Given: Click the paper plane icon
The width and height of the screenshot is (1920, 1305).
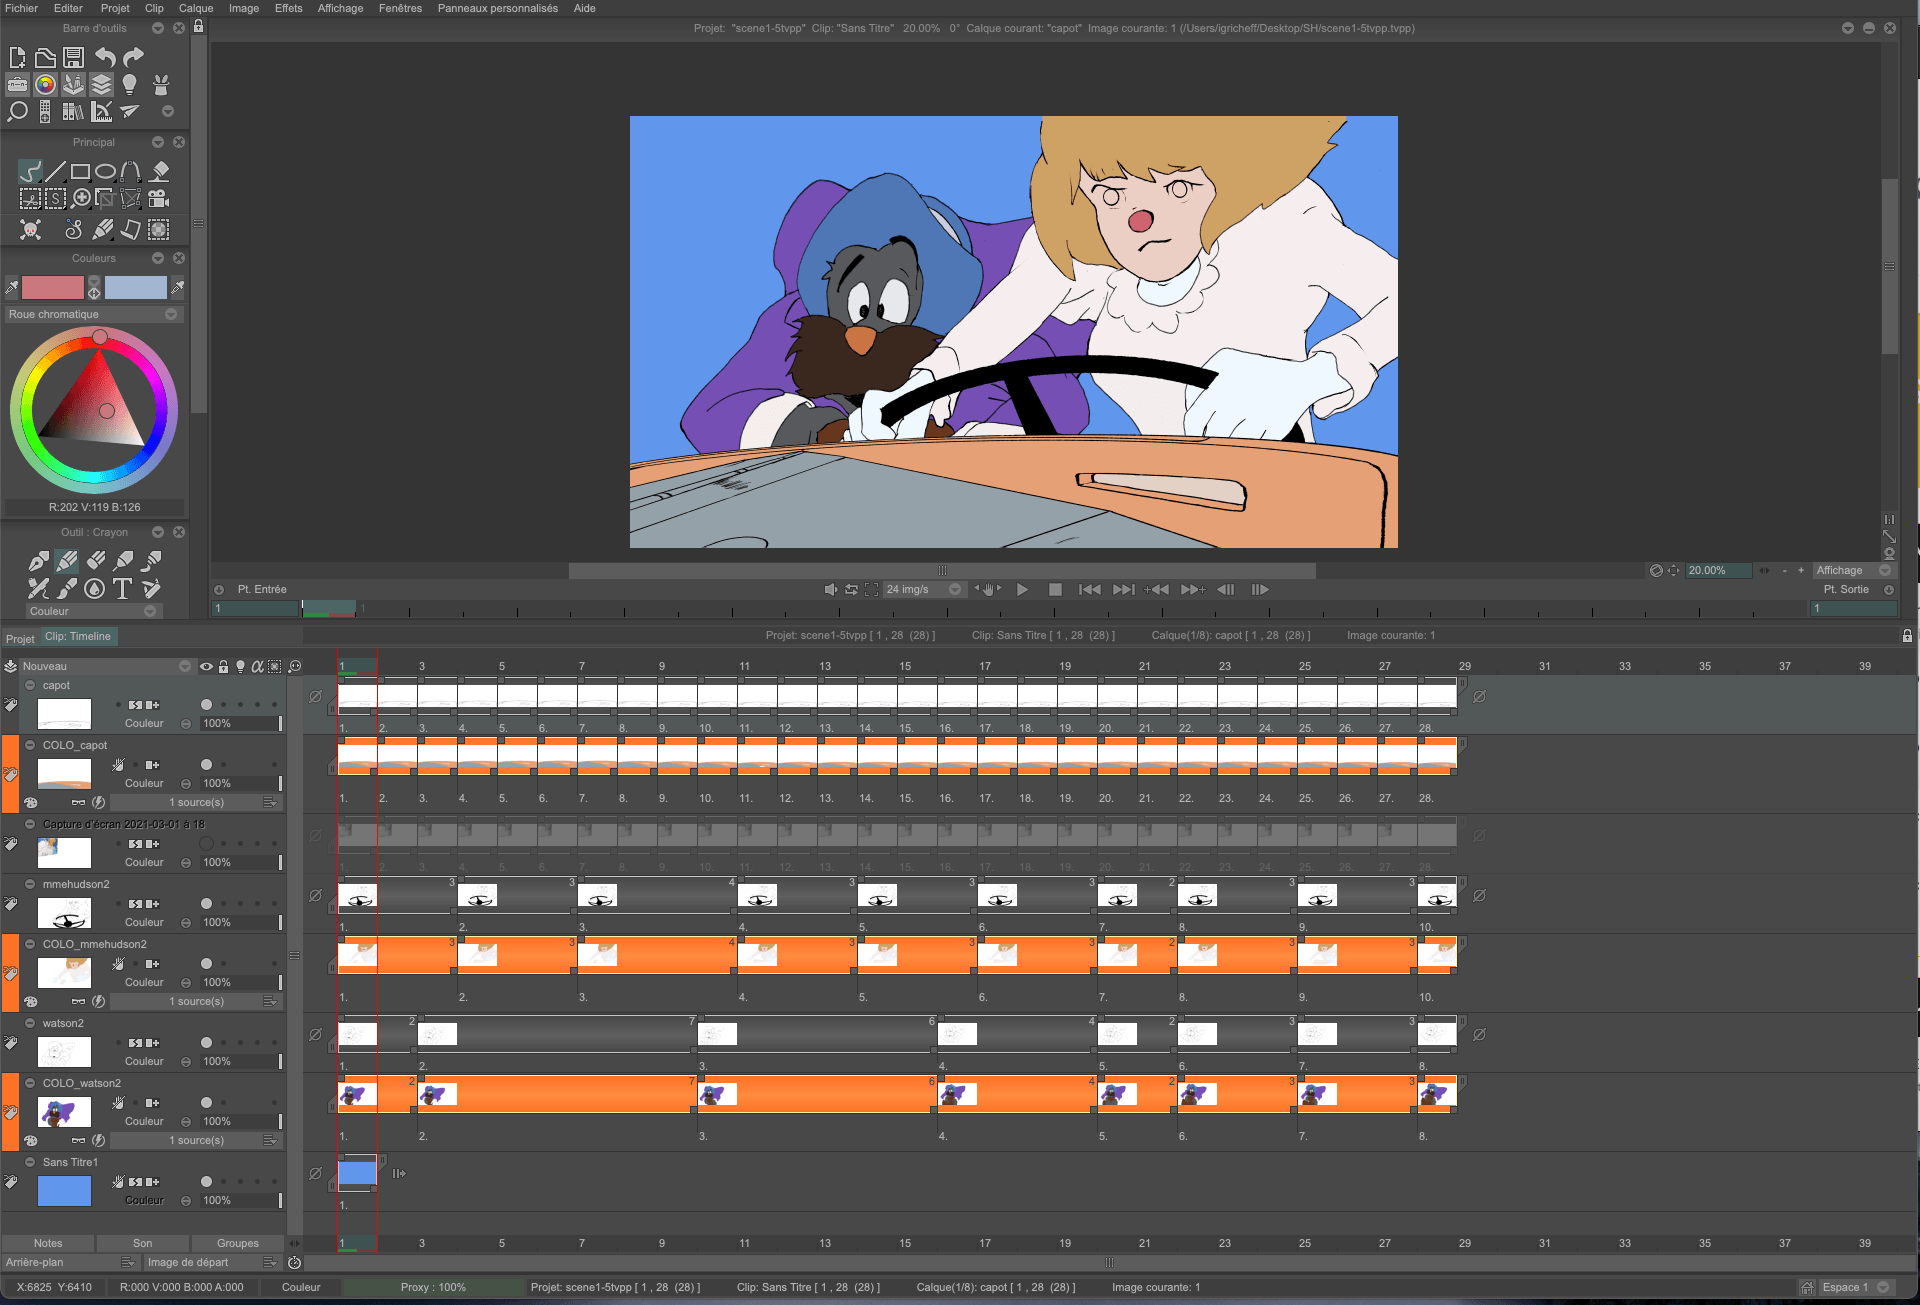Looking at the screenshot, I should pyautogui.click(x=130, y=111).
